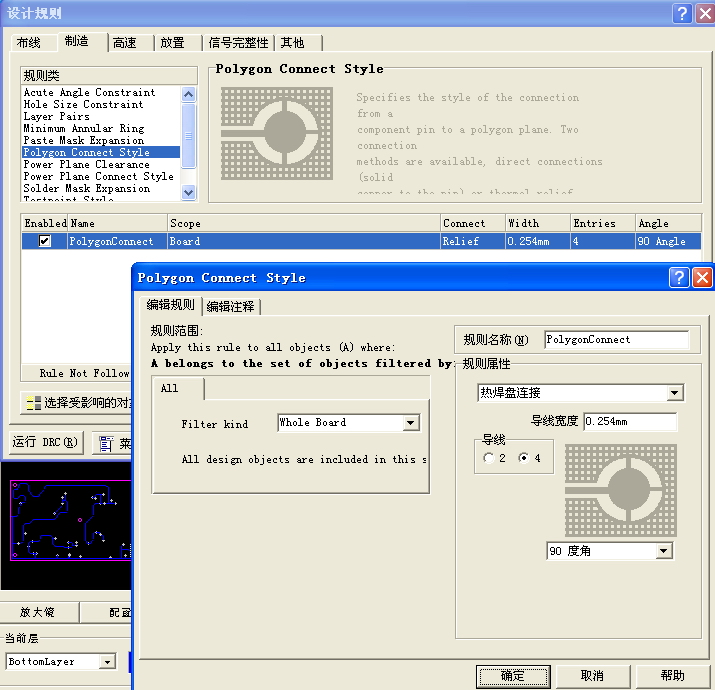Select the PolygonConnect rule name cell
This screenshot has width=715, height=690.
[x=118, y=241]
